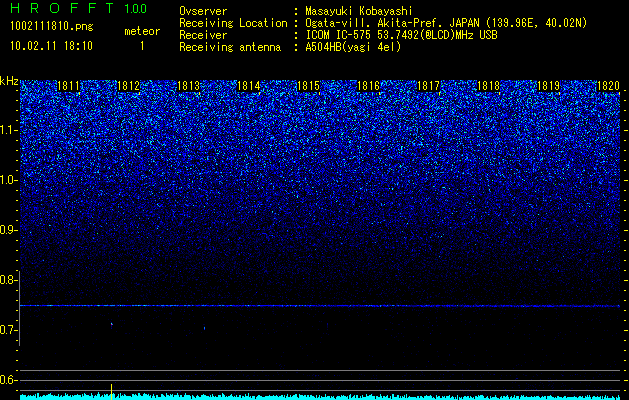Click the 1812 time marker
This screenshot has width=629, height=400.
pyautogui.click(x=128, y=86)
